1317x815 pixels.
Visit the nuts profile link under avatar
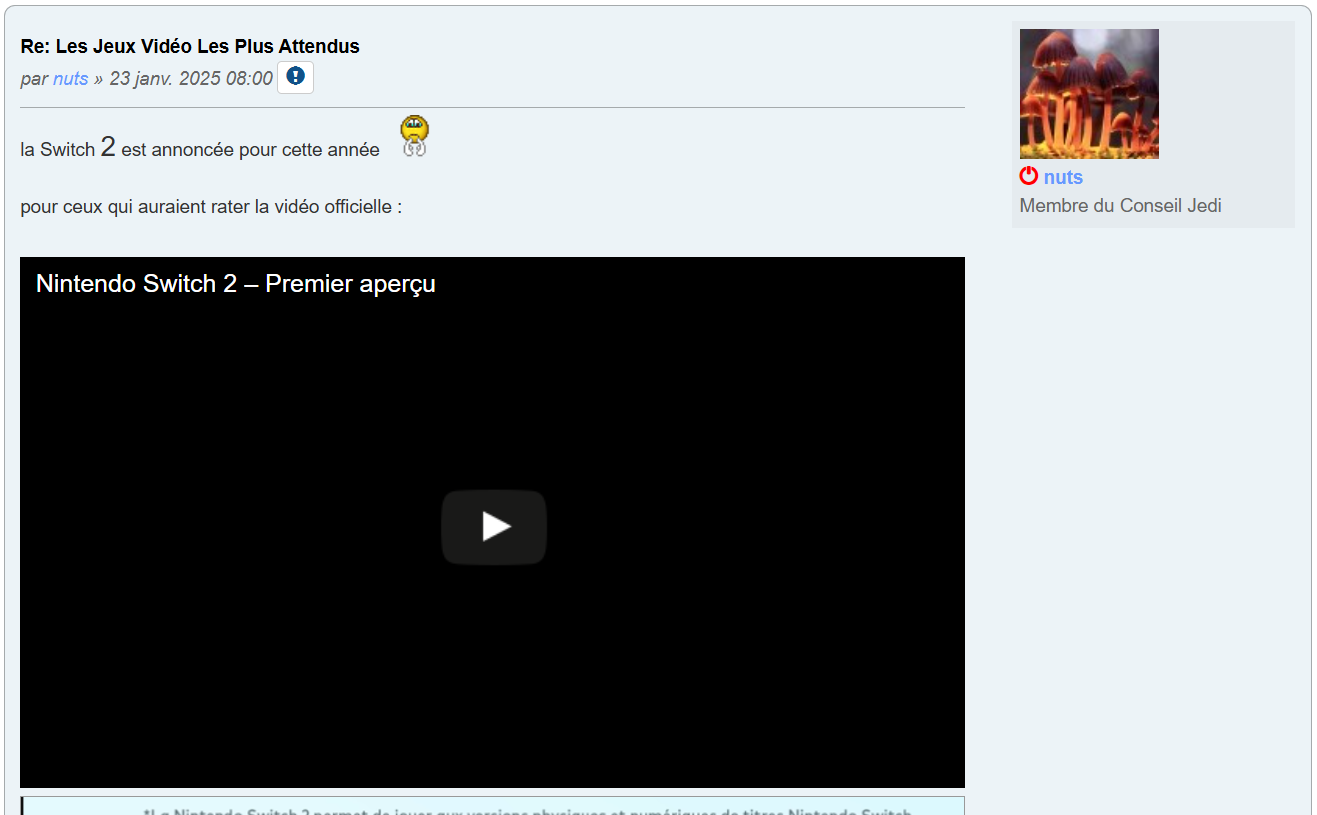[1063, 177]
